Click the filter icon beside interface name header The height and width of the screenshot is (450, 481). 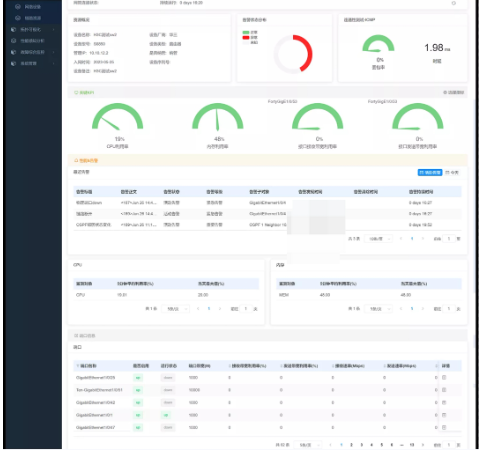[x=78, y=366]
